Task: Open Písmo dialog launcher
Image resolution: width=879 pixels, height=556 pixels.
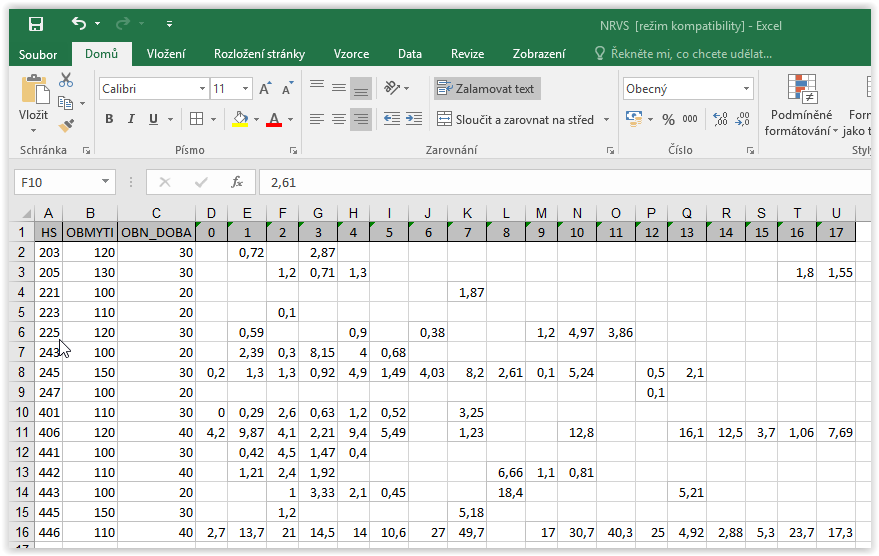Action: 293,150
